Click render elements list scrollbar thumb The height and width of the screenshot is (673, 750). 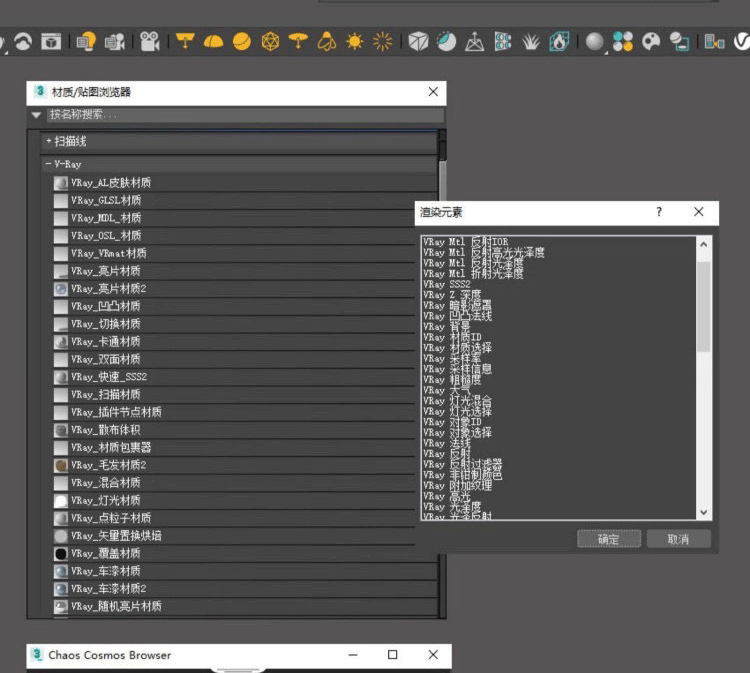click(703, 306)
